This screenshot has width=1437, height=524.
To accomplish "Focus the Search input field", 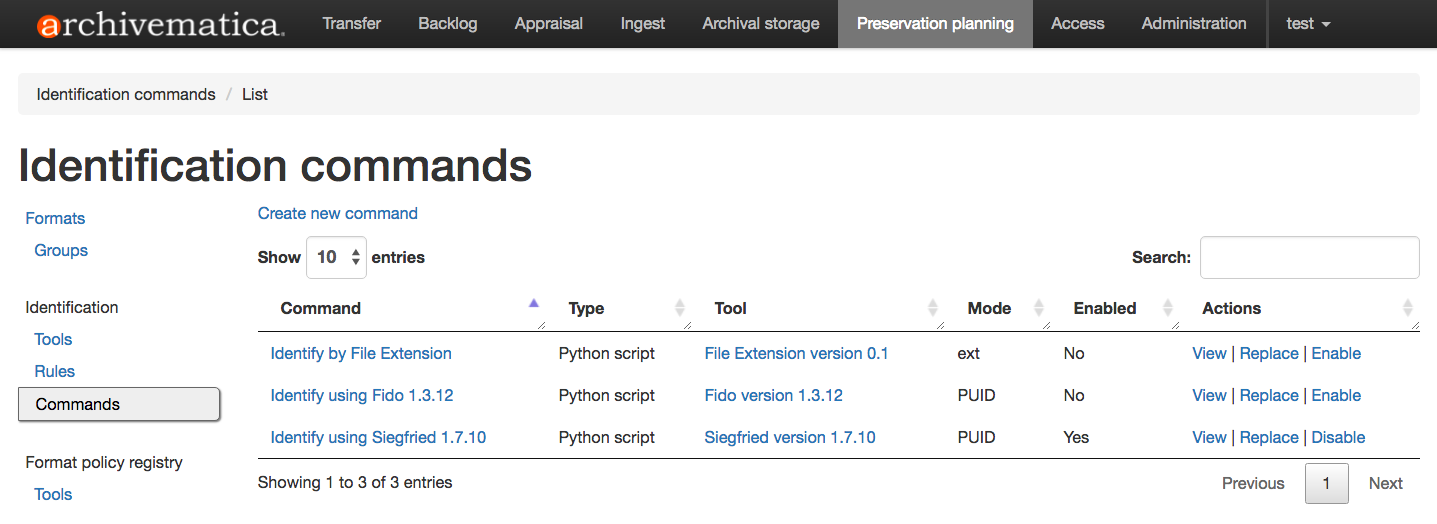I will [1309, 257].
